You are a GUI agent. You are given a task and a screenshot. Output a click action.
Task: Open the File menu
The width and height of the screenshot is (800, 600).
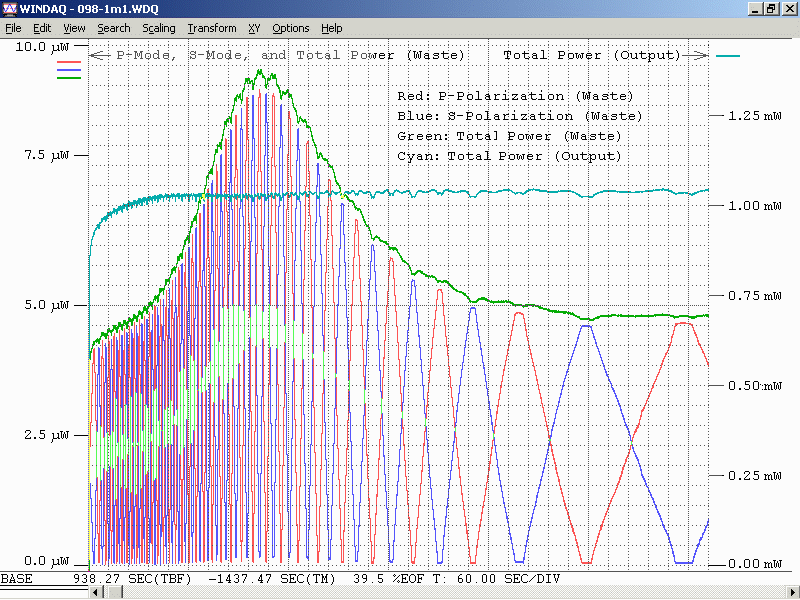[13, 28]
